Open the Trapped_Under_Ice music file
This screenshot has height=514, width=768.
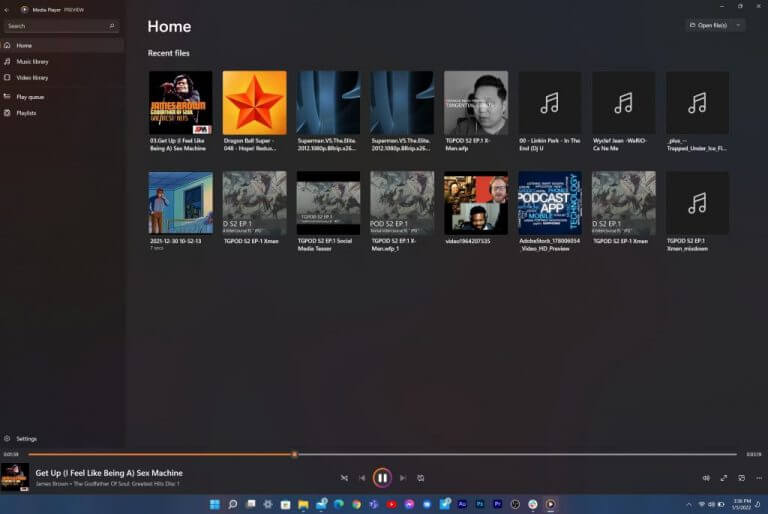coord(697,102)
